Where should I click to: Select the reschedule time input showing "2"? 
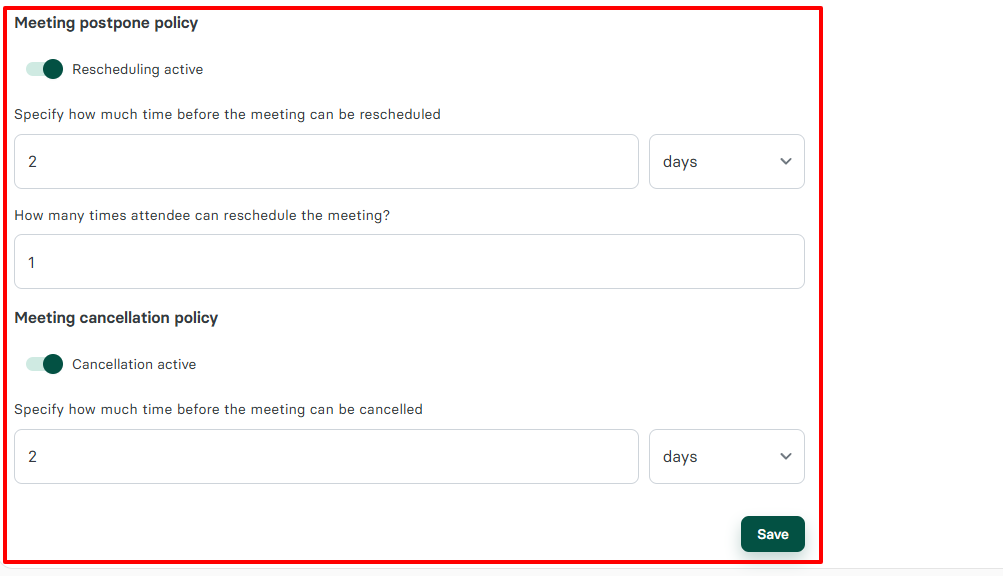(326, 161)
